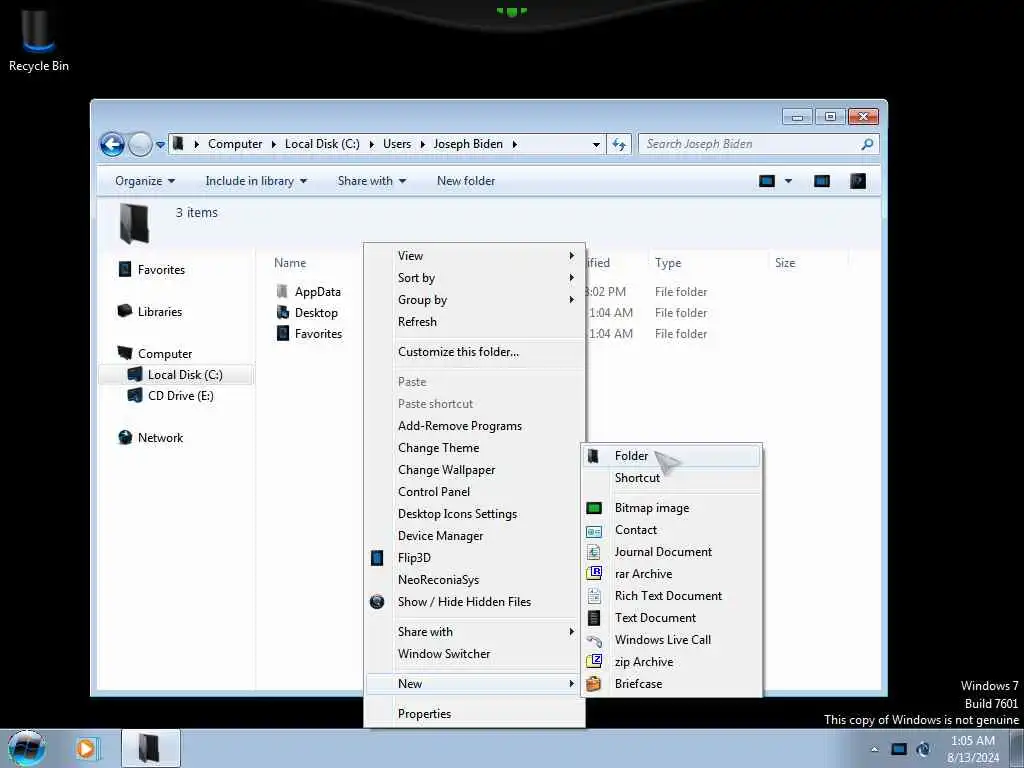1024x768 pixels.
Task: Click Local Disk (C:) breadcrumb segment
Action: (322, 144)
